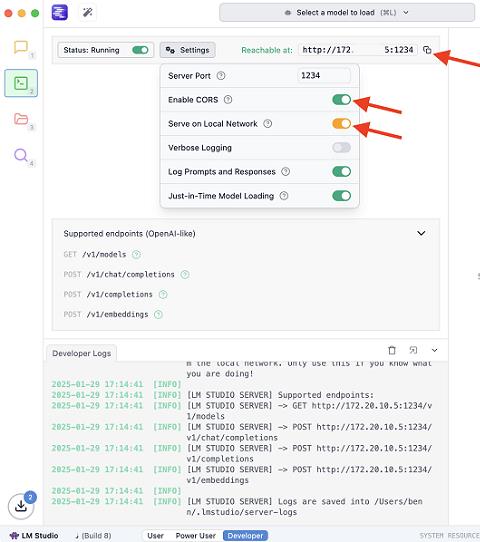
Task: Open Select a model to load dropdown
Action: 347,13
